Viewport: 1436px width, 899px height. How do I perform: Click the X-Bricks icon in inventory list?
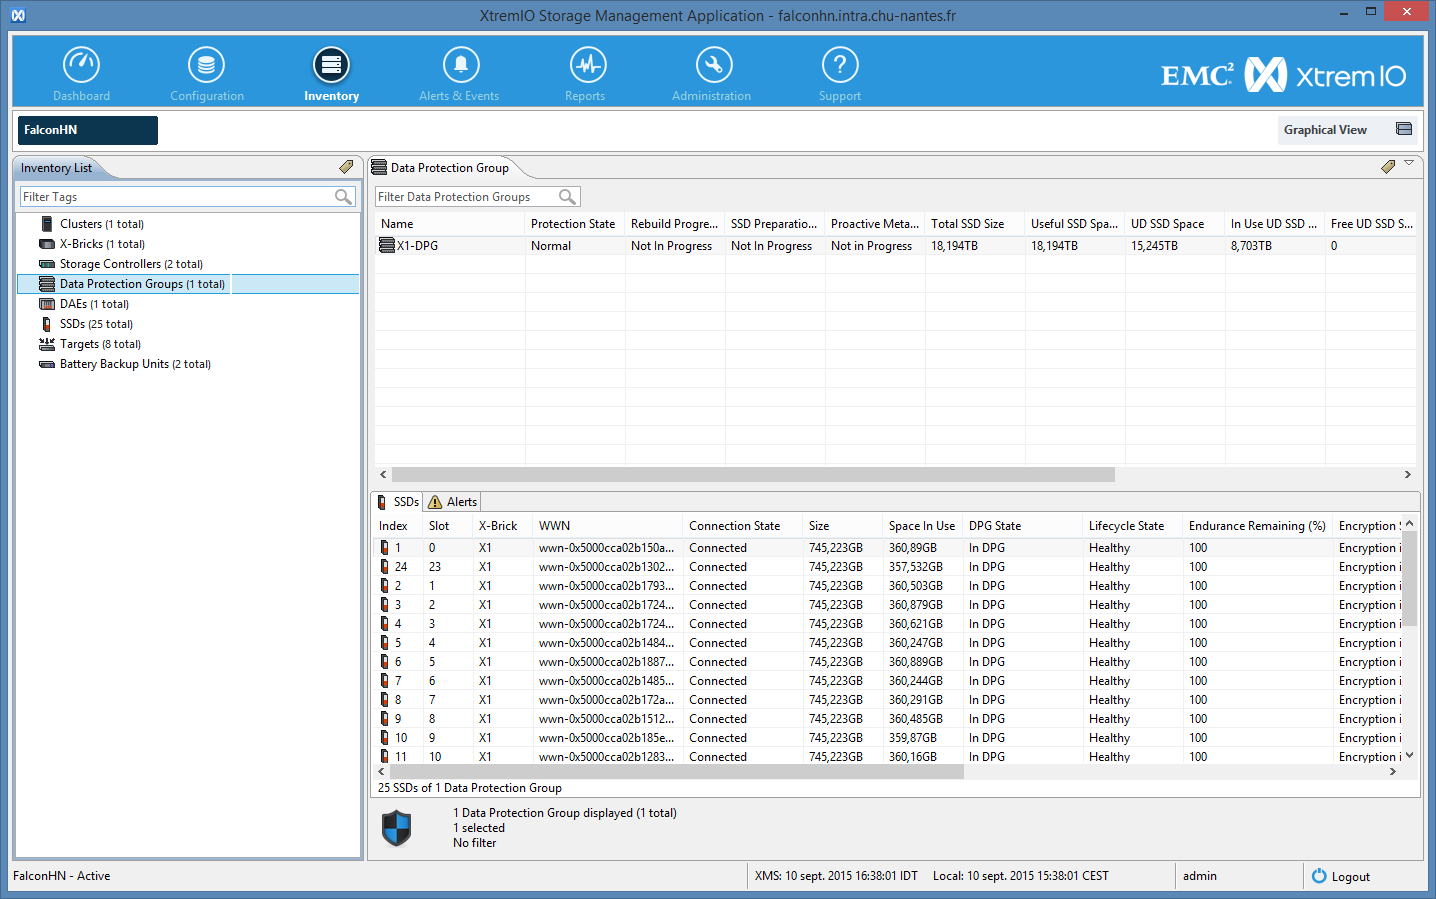point(47,244)
